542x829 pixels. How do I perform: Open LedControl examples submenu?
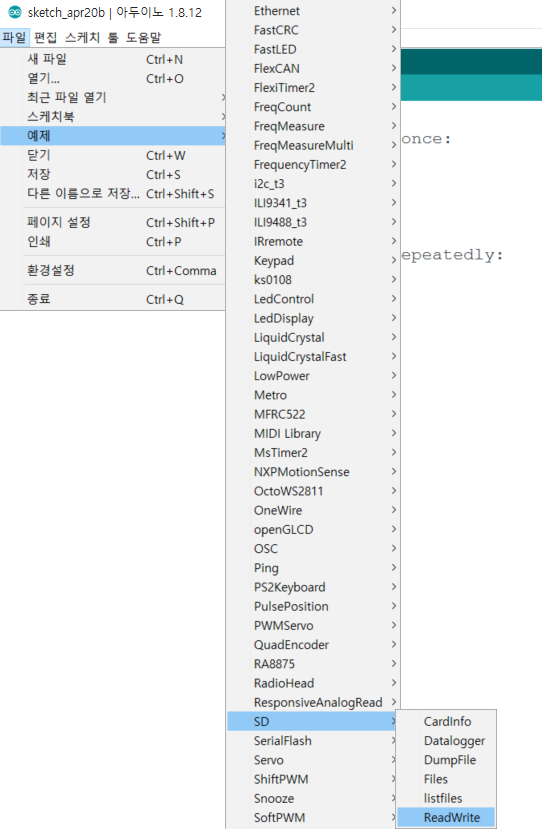tap(313, 299)
